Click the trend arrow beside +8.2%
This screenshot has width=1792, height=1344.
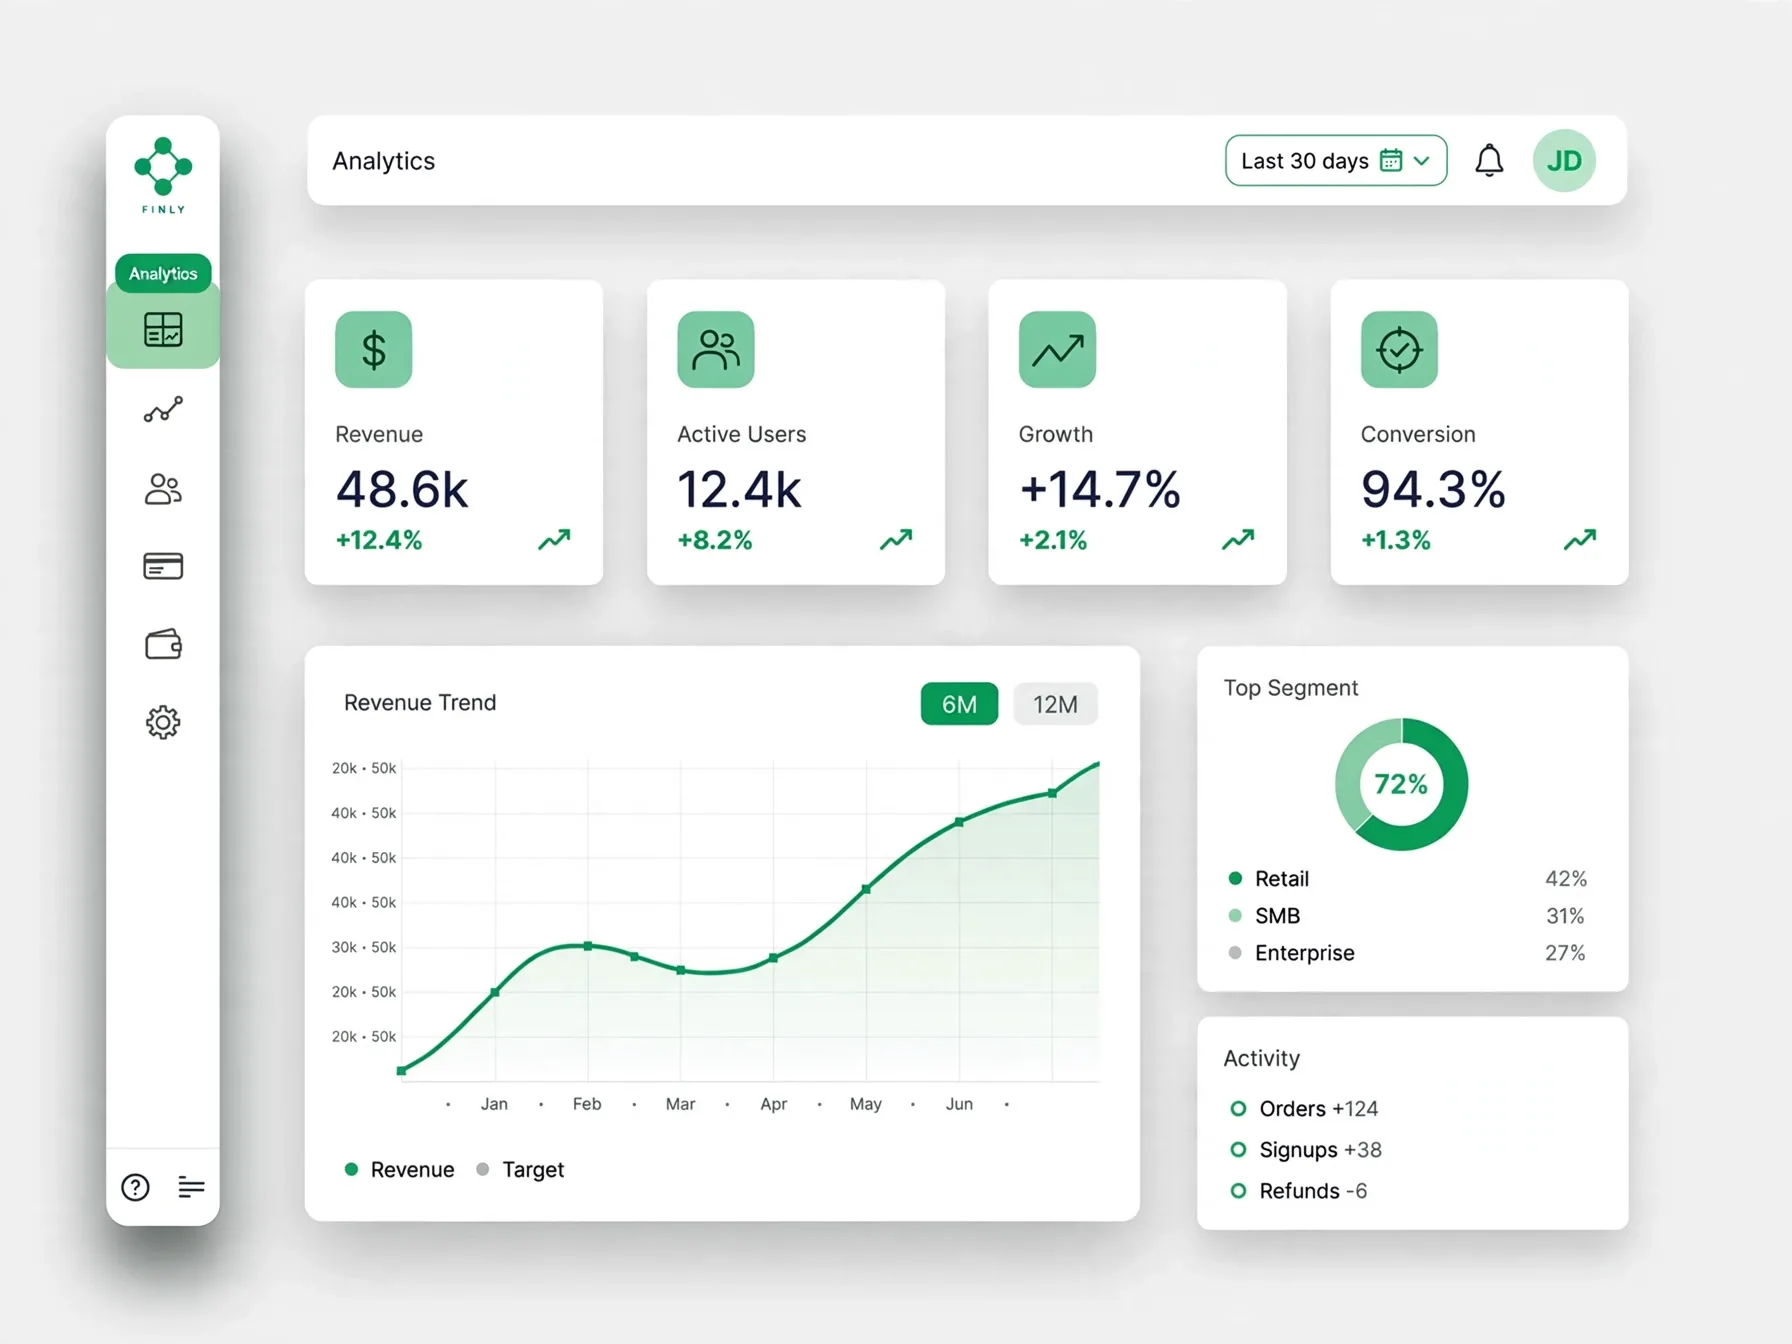(x=896, y=540)
